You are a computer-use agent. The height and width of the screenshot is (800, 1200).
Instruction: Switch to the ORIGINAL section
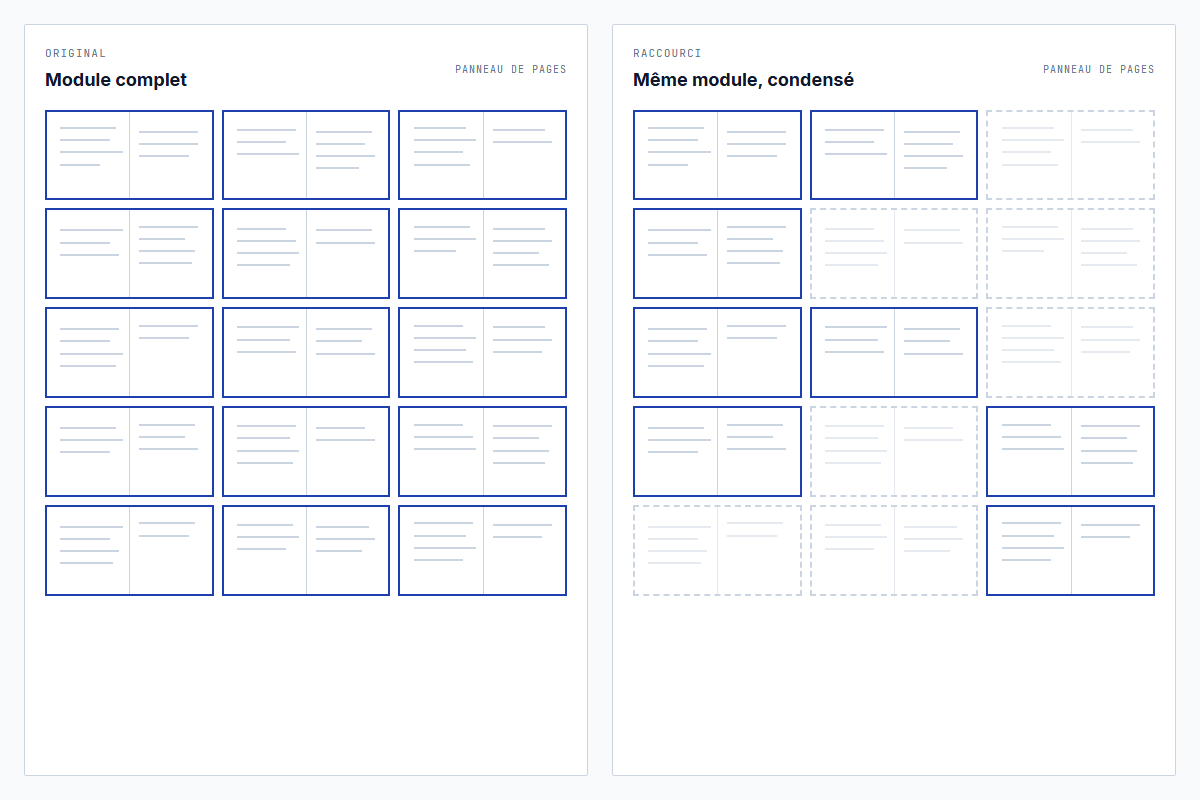[x=74, y=53]
